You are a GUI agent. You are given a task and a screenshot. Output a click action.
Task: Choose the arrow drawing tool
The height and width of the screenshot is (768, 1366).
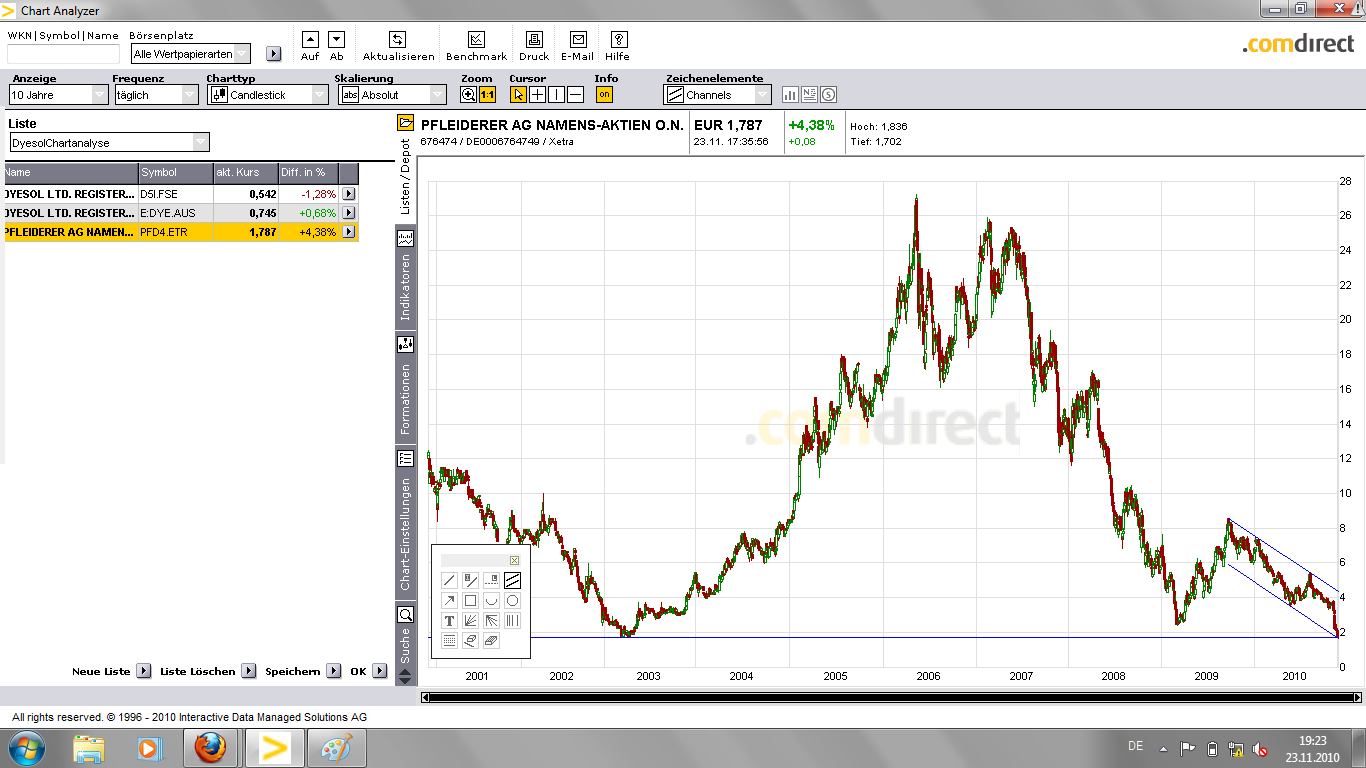[449, 600]
